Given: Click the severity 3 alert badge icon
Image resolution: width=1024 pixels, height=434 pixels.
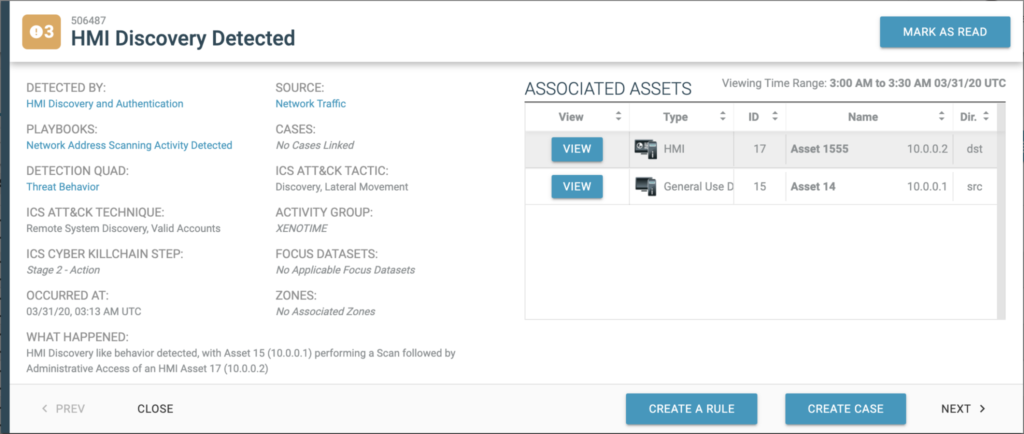Looking at the screenshot, I should coord(42,32).
